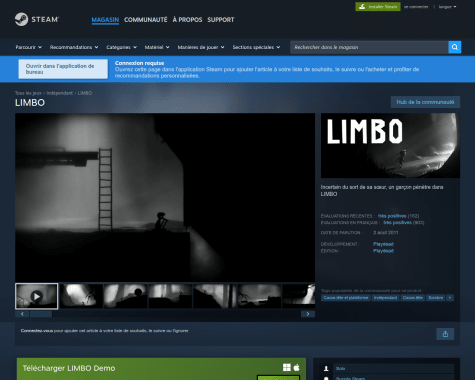Play the trailer video thumbnail
Viewport: 475px width, 380px height.
pyautogui.click(x=37, y=296)
